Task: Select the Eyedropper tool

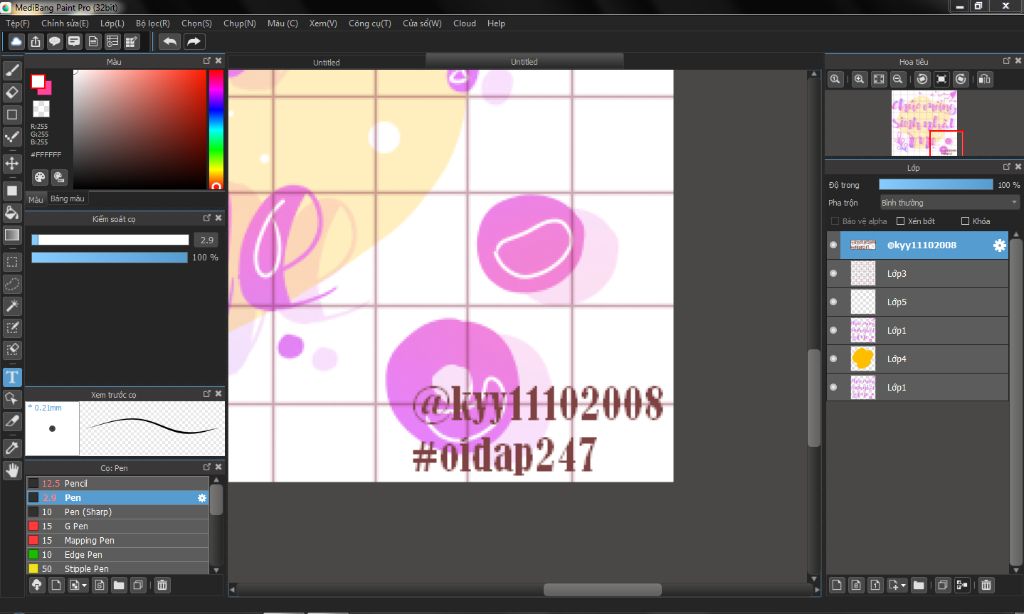Action: 12,448
